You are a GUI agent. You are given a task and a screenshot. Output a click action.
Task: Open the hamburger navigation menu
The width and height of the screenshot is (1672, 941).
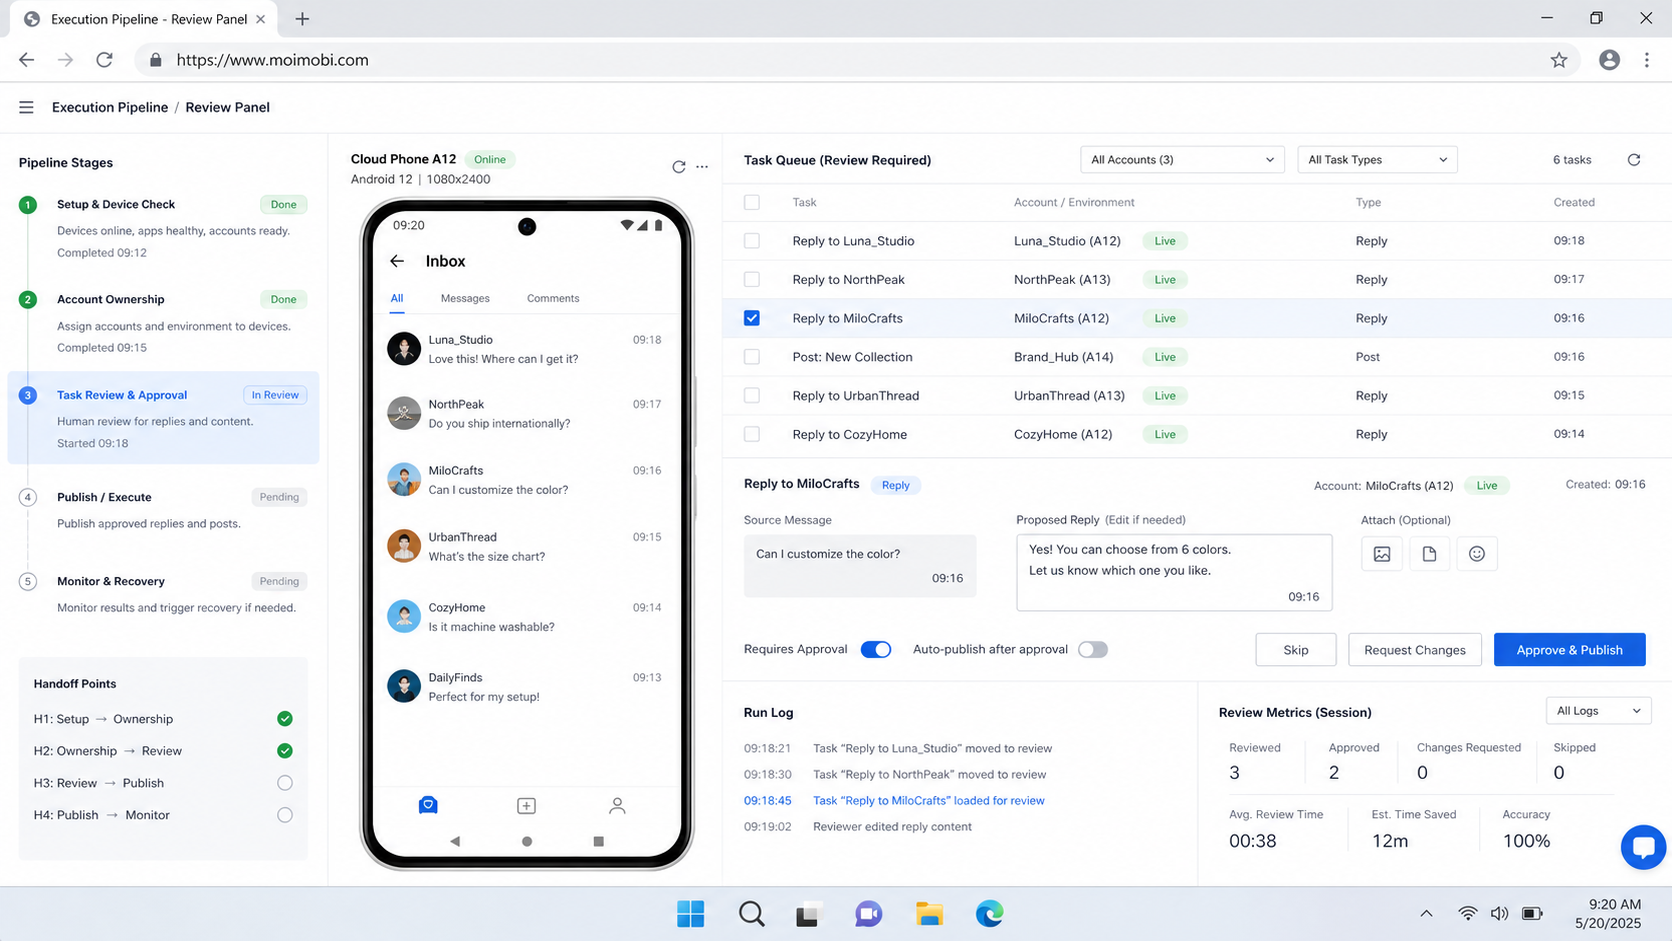(x=26, y=107)
